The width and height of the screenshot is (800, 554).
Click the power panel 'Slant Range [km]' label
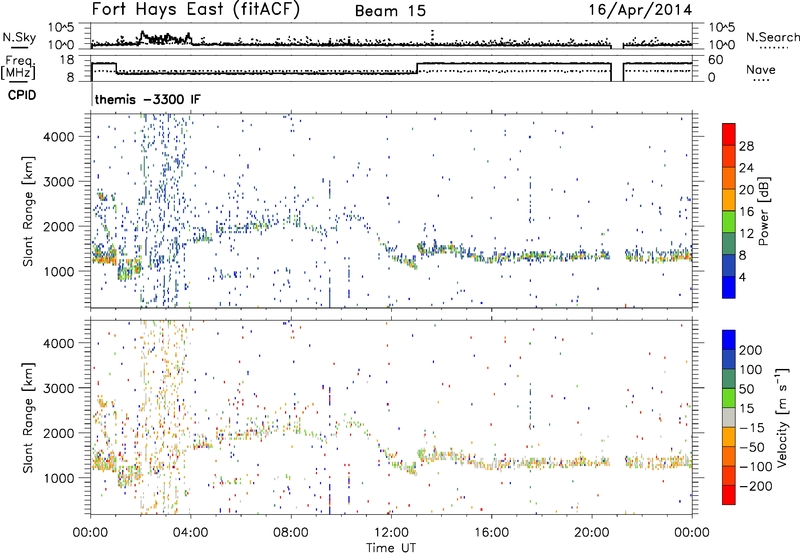(x=29, y=211)
